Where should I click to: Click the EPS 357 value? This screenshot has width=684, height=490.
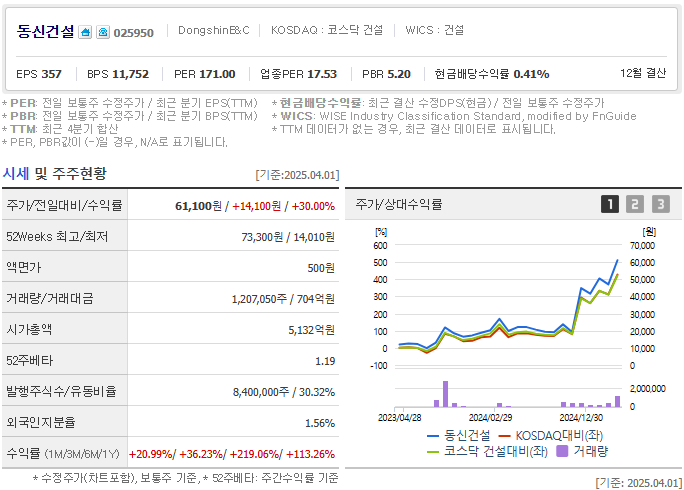point(39,74)
